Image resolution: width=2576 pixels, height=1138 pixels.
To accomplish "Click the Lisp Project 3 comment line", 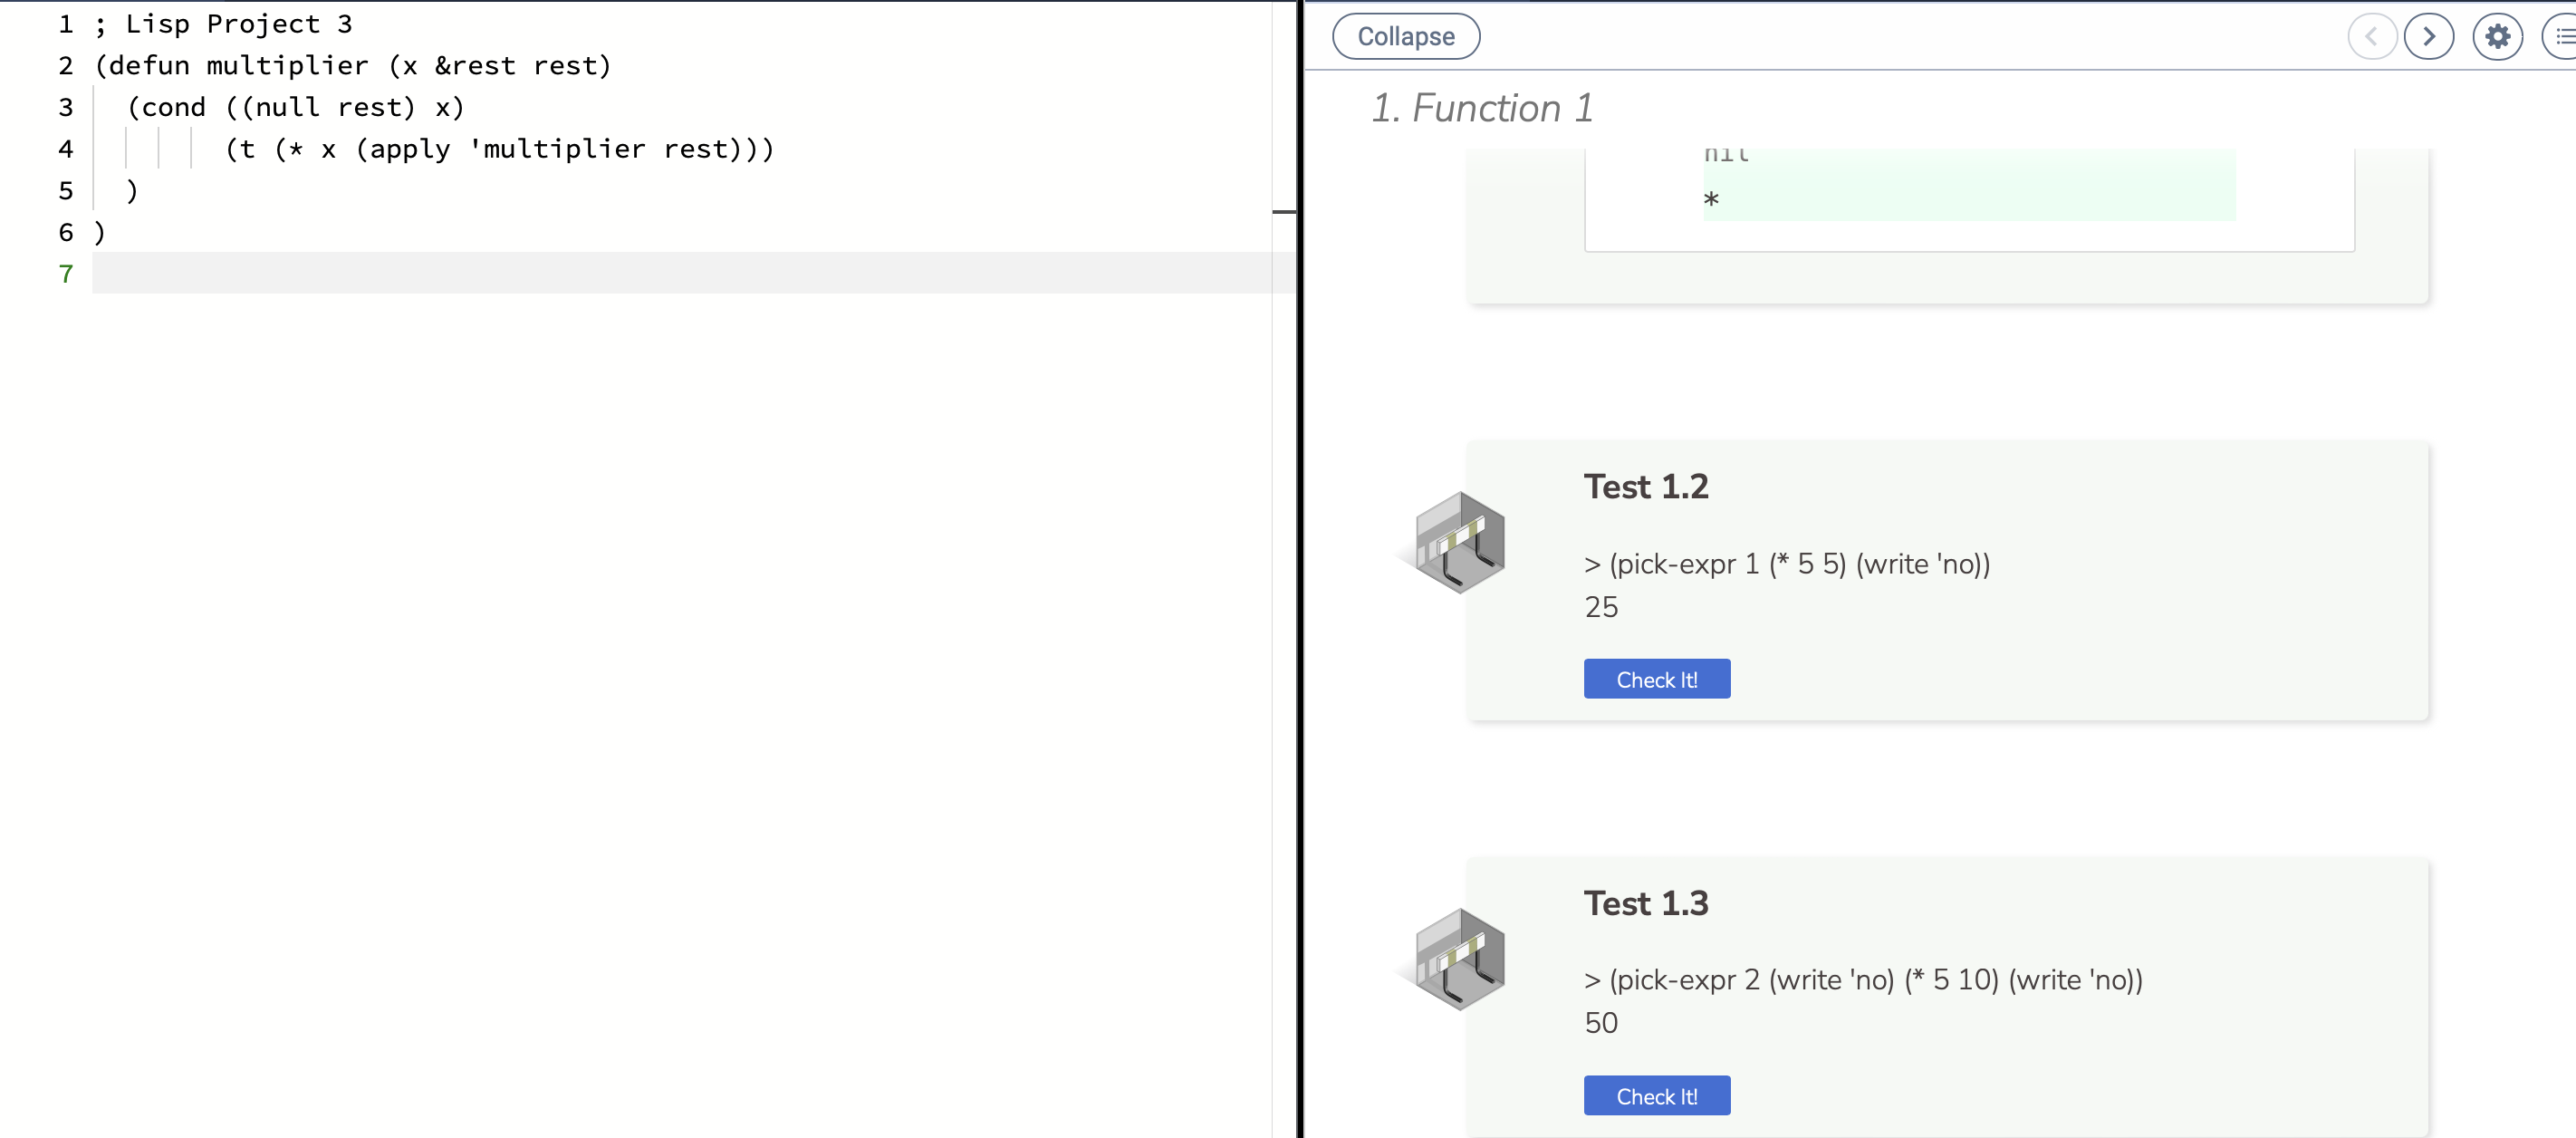I will point(223,23).
